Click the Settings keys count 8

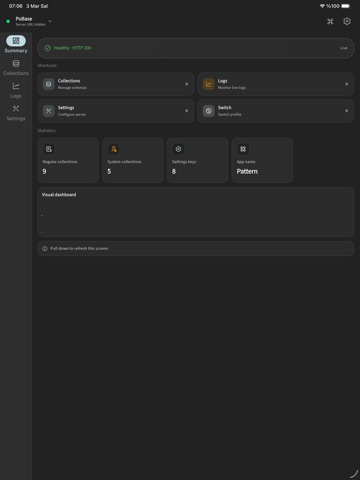coord(174,171)
